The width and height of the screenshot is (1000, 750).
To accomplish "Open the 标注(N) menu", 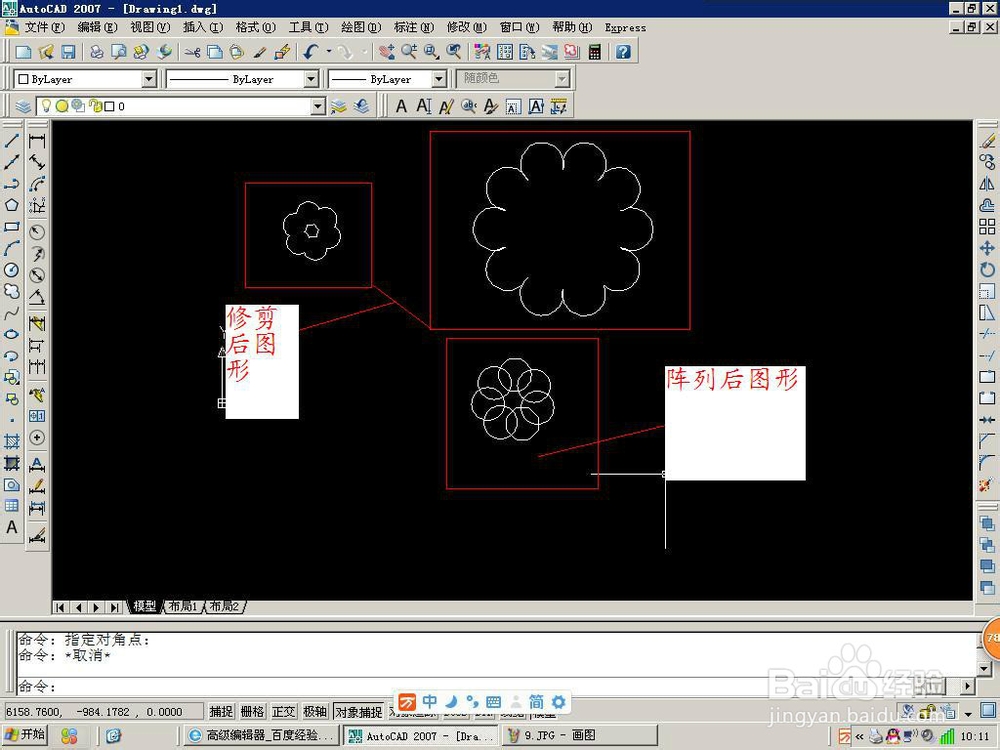I will pyautogui.click(x=413, y=27).
